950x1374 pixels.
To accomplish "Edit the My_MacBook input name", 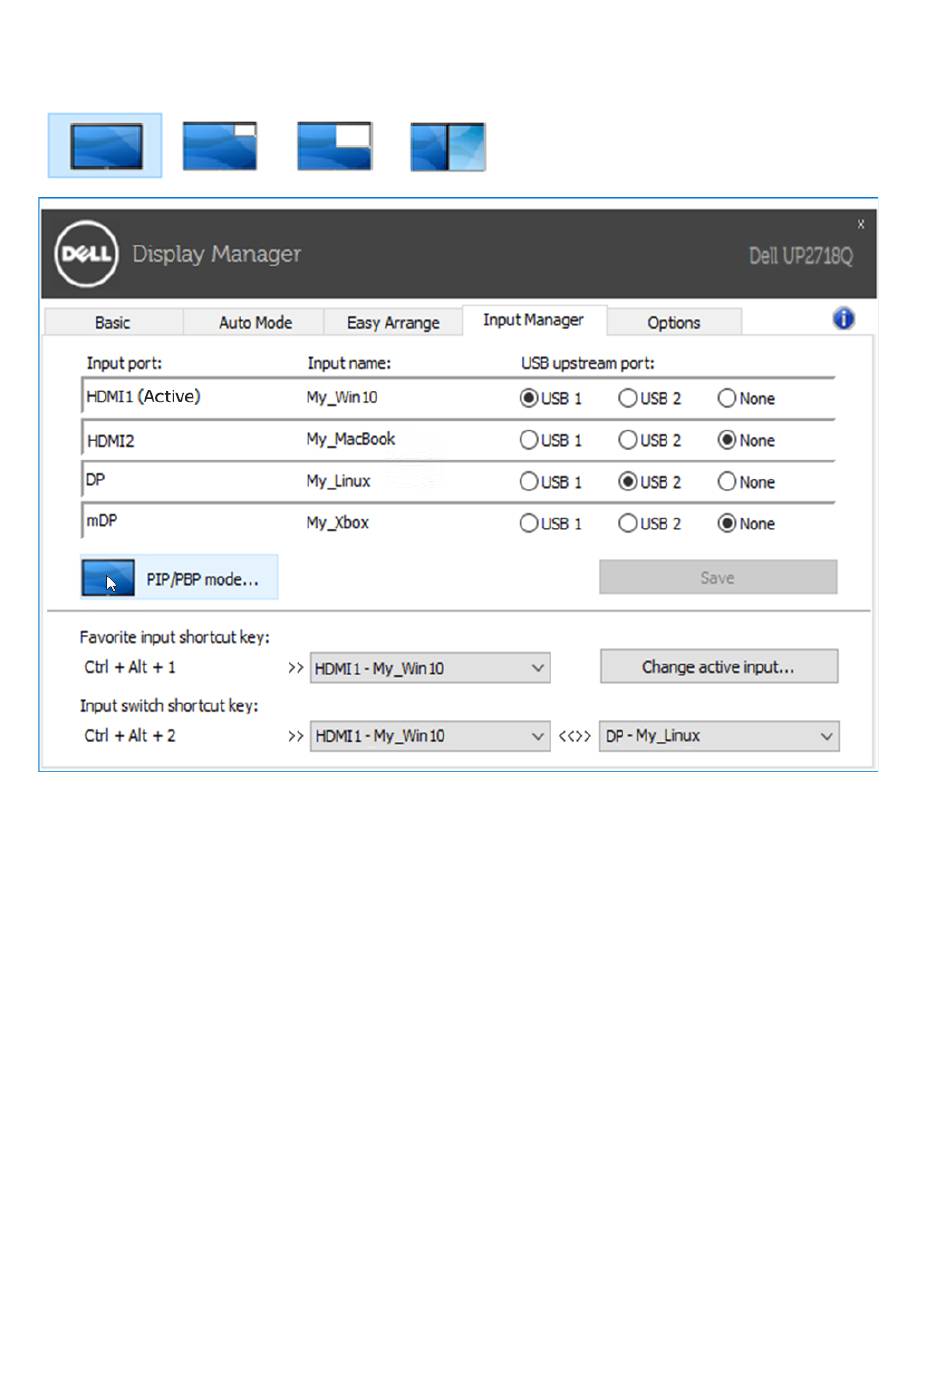I will [x=351, y=439].
